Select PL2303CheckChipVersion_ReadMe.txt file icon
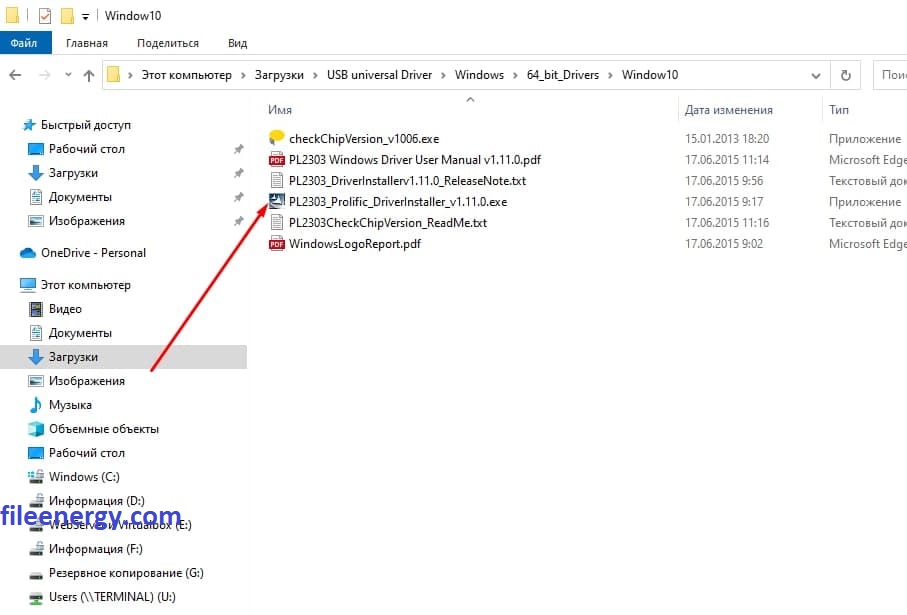Viewport: 907px width, 615px height. [x=276, y=222]
